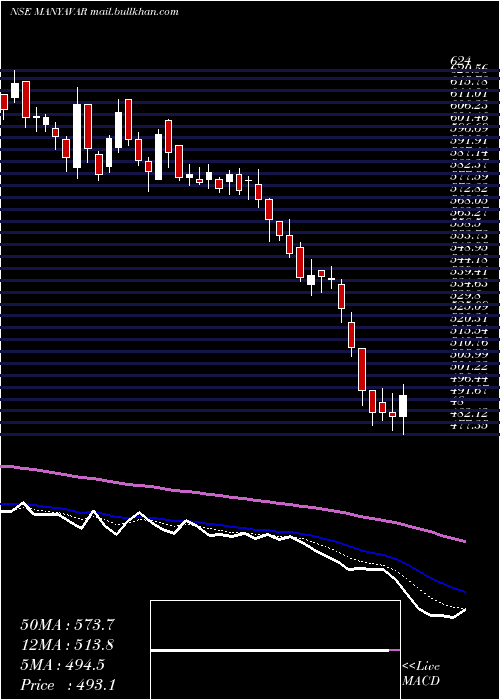
Task: Click the 520.31 price axis label
Action: (x=468, y=319)
